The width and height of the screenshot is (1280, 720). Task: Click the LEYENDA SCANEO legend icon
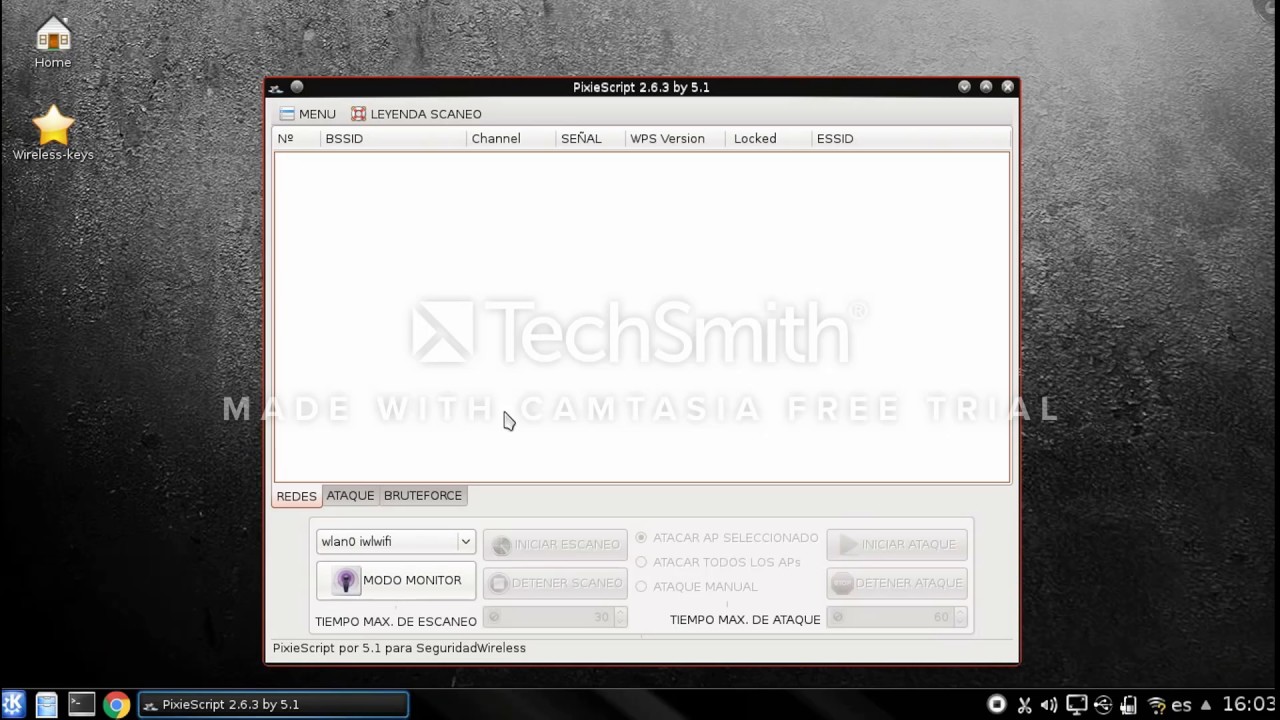pos(358,114)
